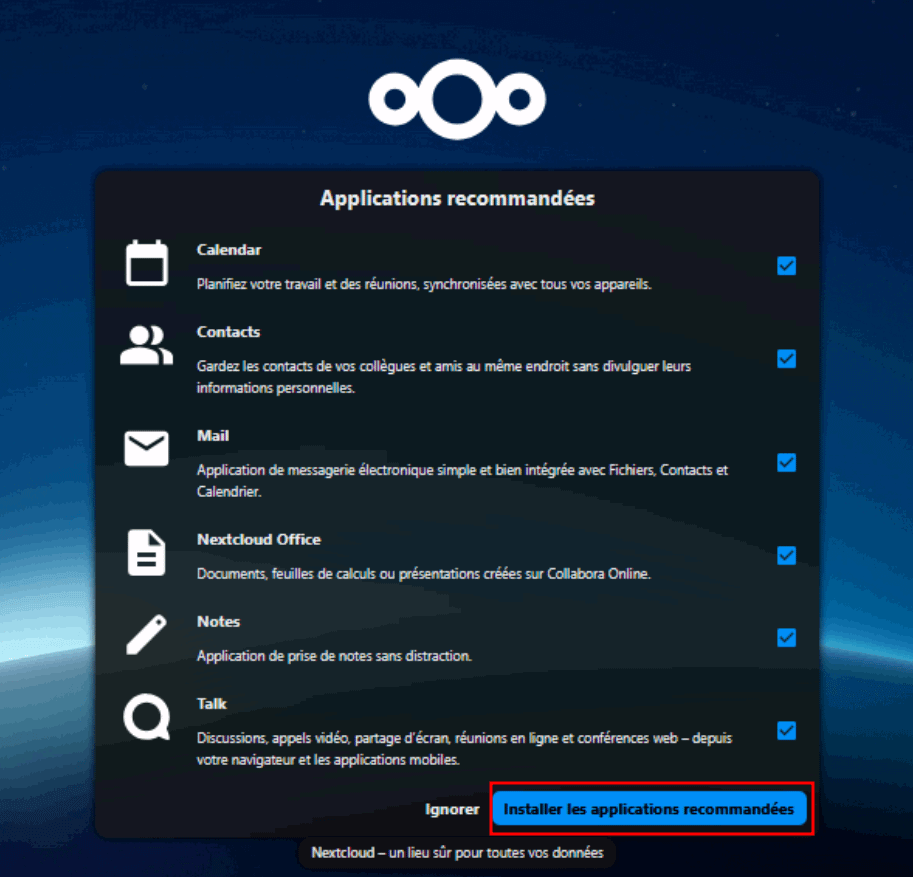
Task: Click the Calendar title label
Action: tap(229, 250)
